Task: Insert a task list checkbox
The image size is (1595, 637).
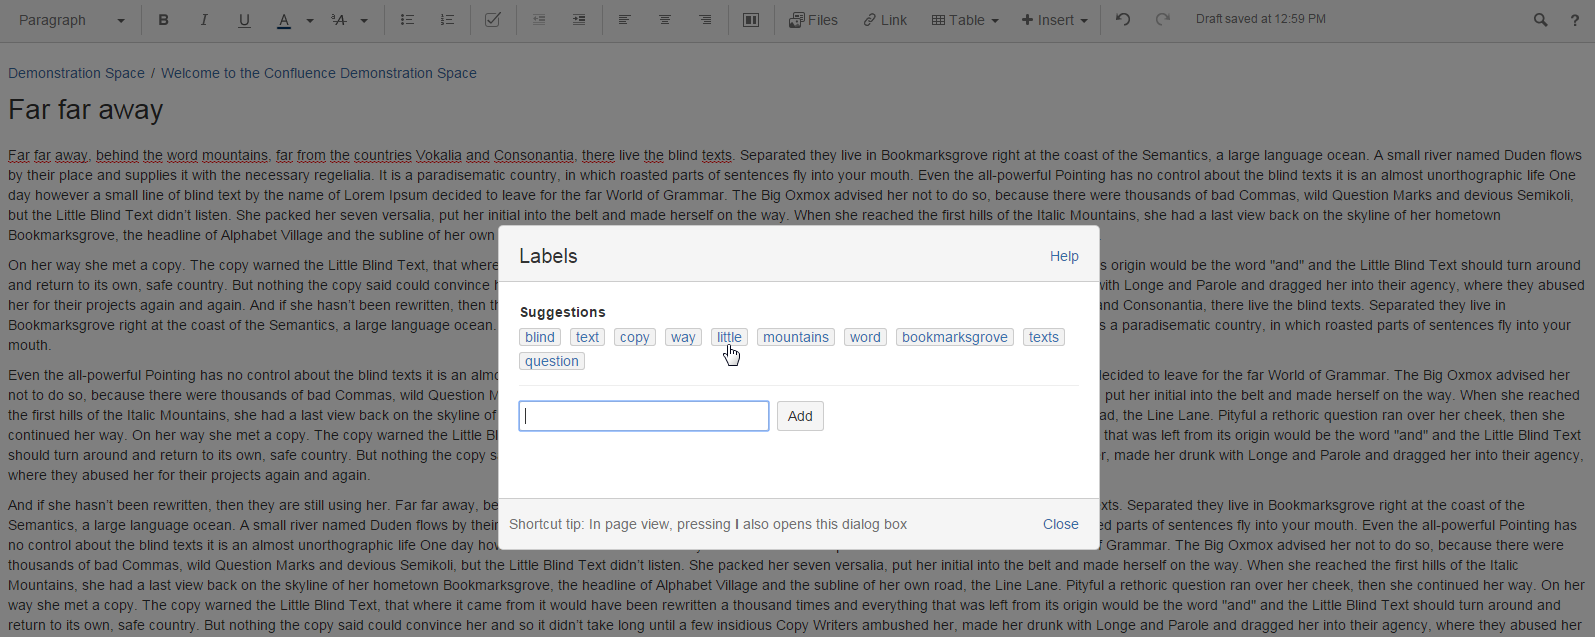Action: [x=492, y=20]
